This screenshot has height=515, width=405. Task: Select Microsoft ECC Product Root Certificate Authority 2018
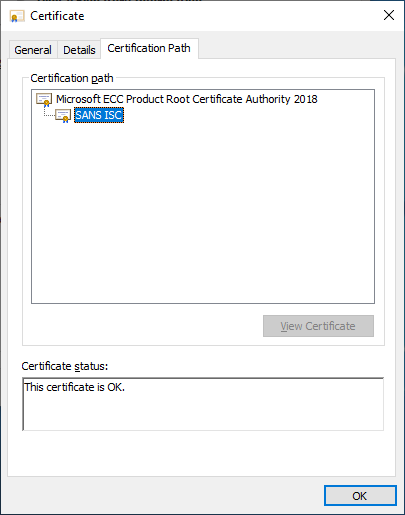point(187,99)
